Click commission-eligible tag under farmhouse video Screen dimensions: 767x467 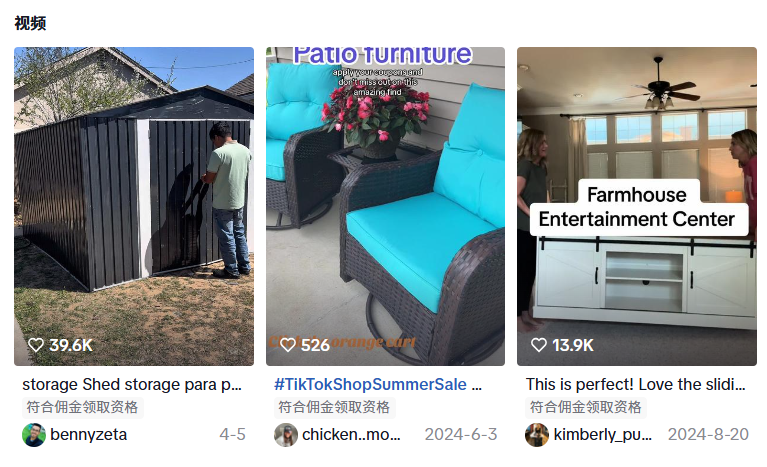(586, 407)
